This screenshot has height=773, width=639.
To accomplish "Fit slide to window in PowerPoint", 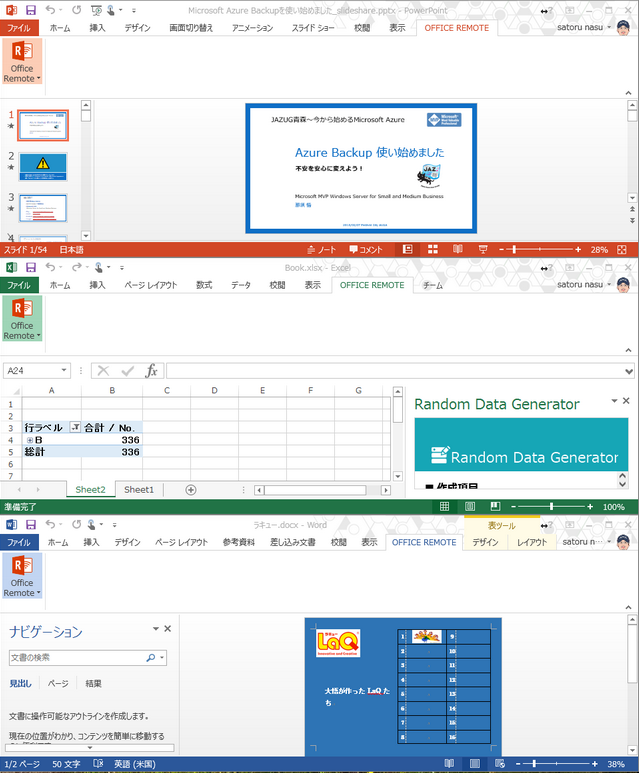I will 622,249.
